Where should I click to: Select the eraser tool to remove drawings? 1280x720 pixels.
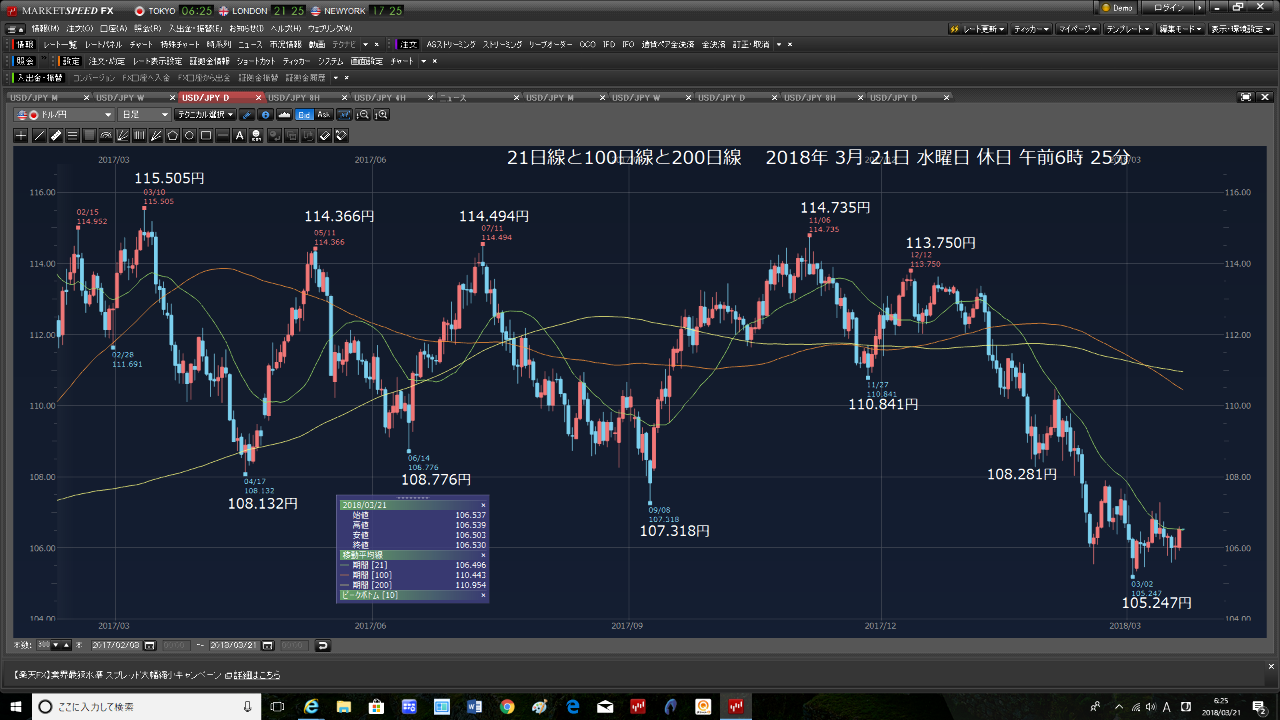point(324,136)
